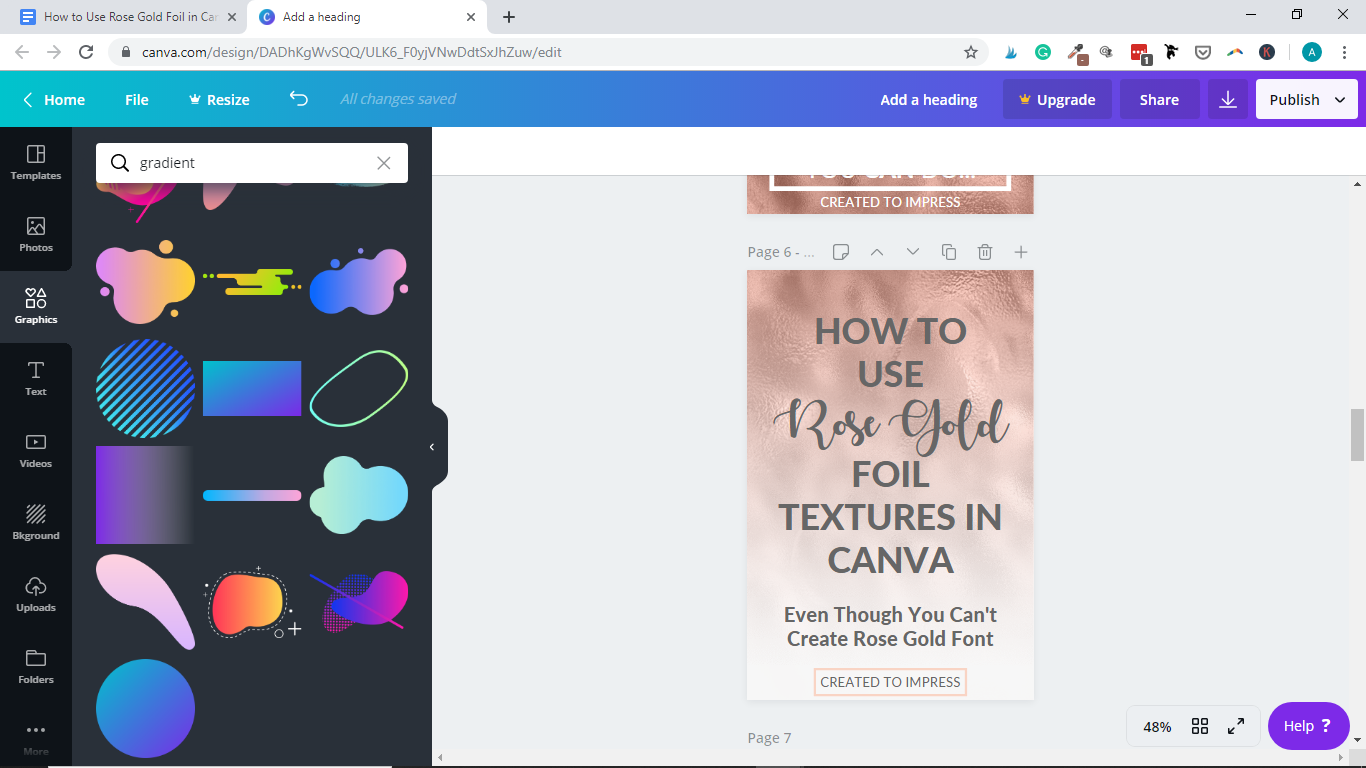
Task: Insert the green outlined oval graphic
Action: click(359, 388)
